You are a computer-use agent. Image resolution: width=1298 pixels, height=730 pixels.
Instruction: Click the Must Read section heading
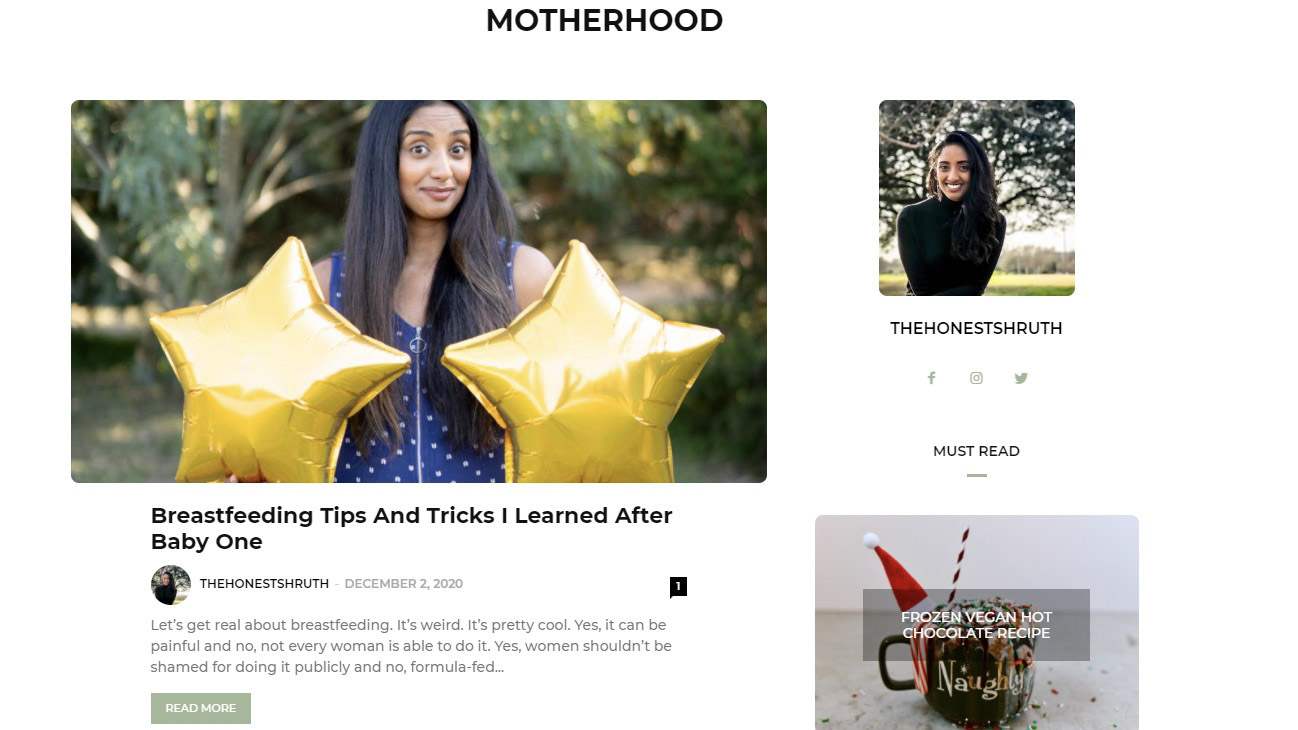(976, 451)
